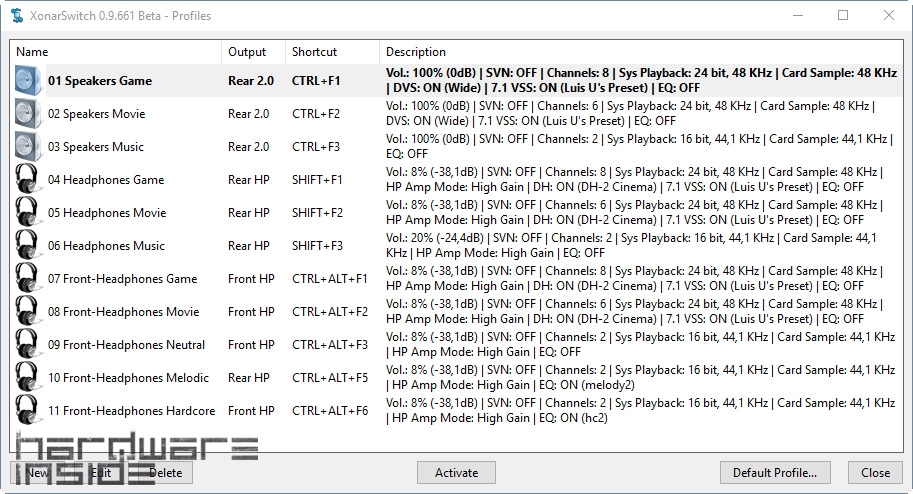Click 'Rear 2.0' output of 01 Speakers Game

click(x=251, y=81)
